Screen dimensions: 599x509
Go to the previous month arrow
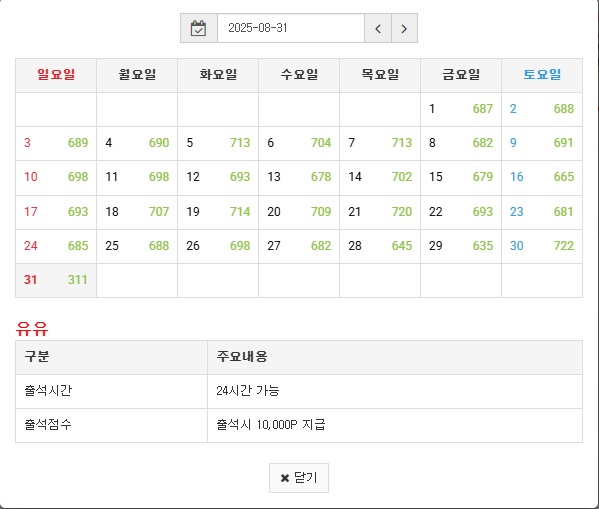tap(378, 28)
